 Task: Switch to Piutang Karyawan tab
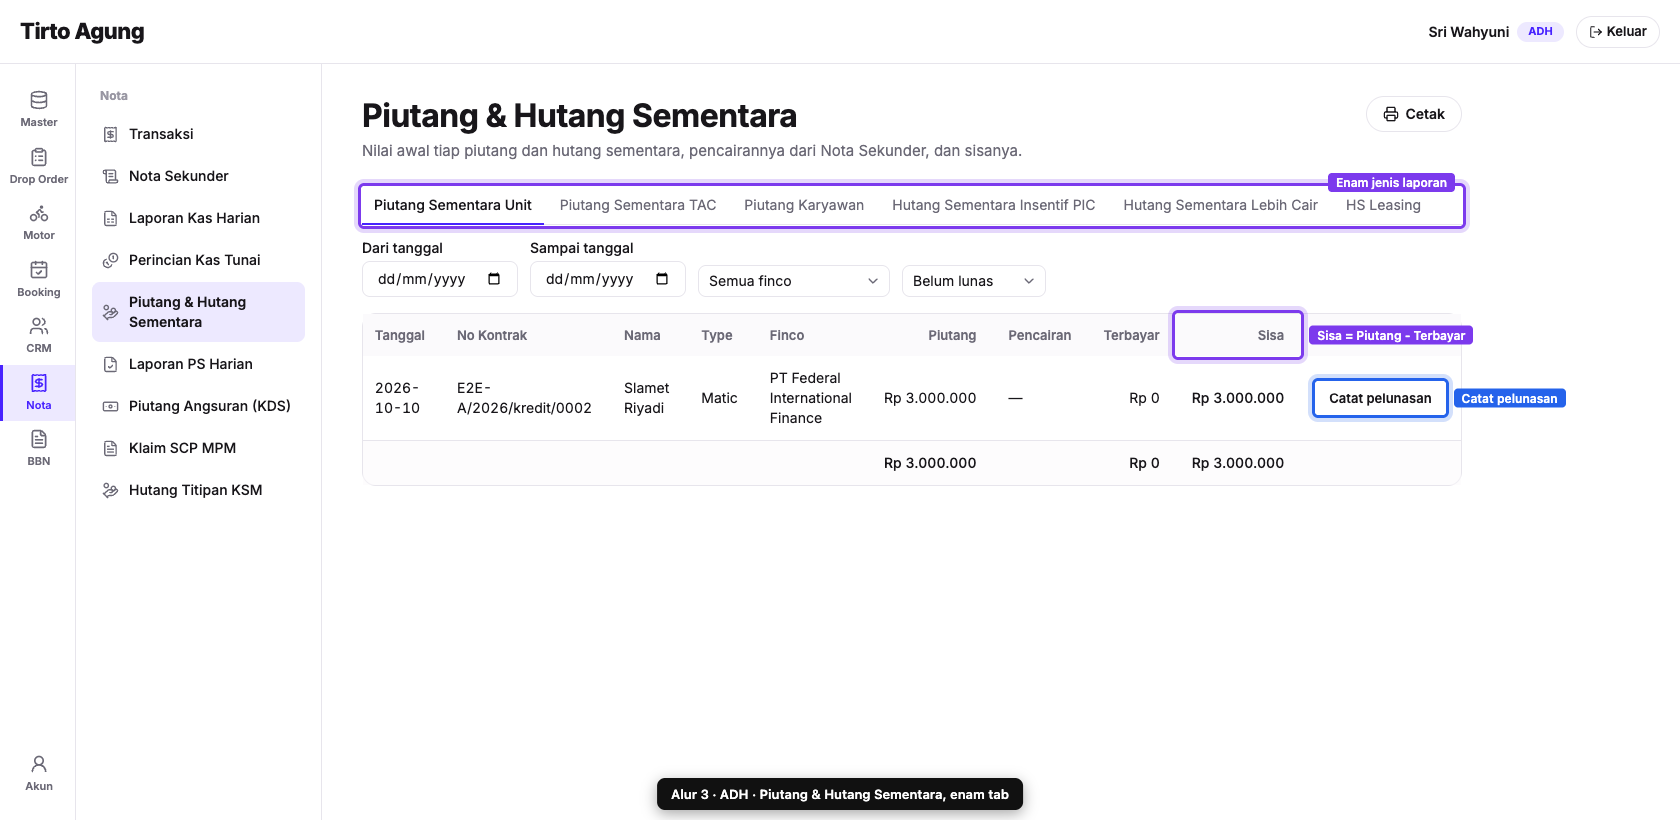[x=804, y=205]
